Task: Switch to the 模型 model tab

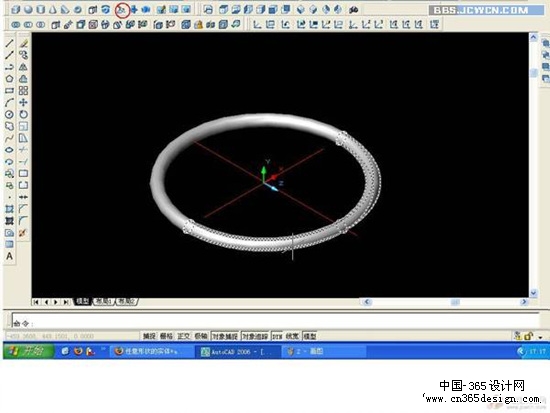Action: pyautogui.click(x=83, y=301)
